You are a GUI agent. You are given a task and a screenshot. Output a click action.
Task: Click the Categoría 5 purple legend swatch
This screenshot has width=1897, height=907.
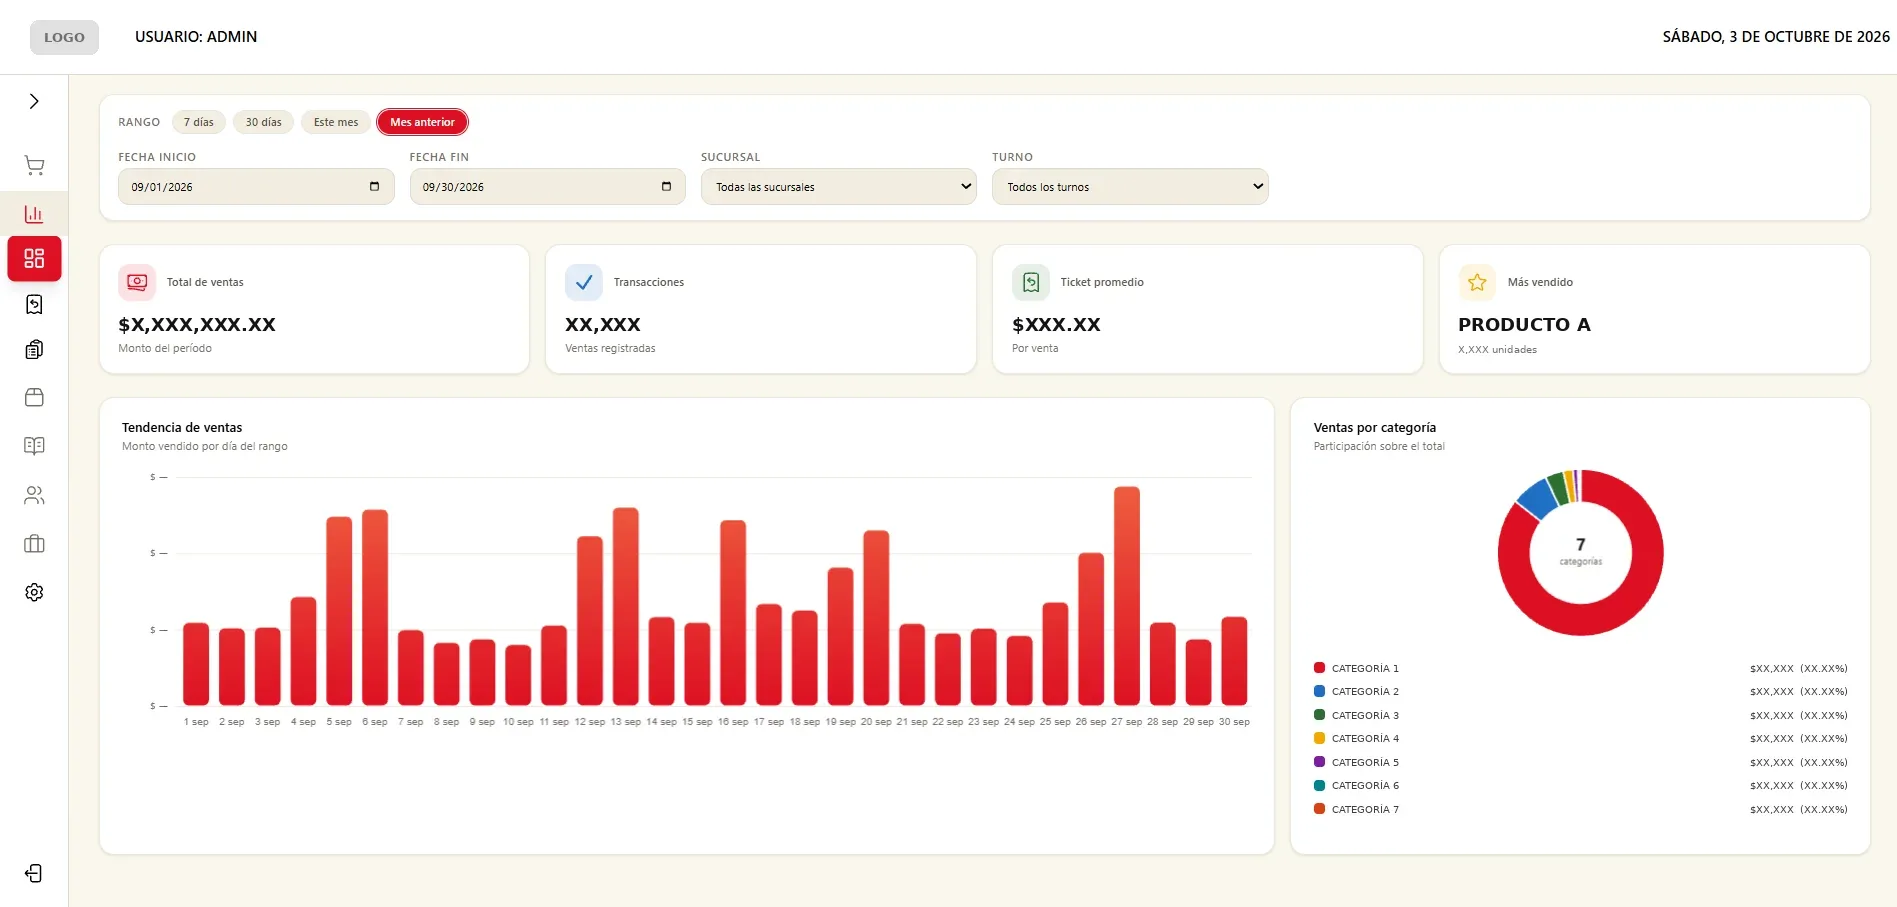pyautogui.click(x=1319, y=762)
